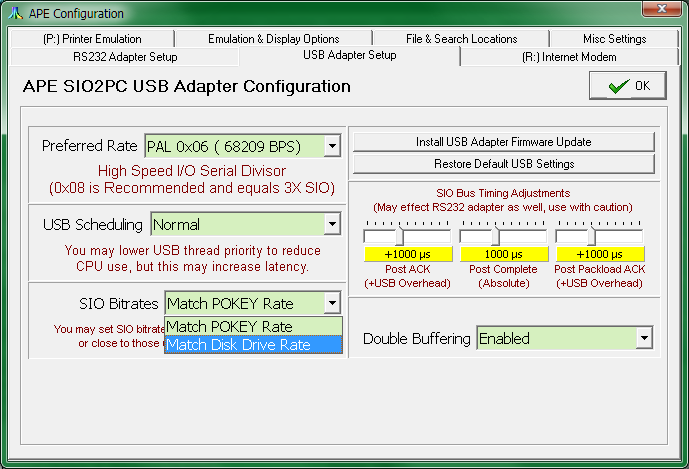The image size is (689, 469).
Task: Click the SIO Bus Timing Adjustments heading
Action: (x=503, y=193)
